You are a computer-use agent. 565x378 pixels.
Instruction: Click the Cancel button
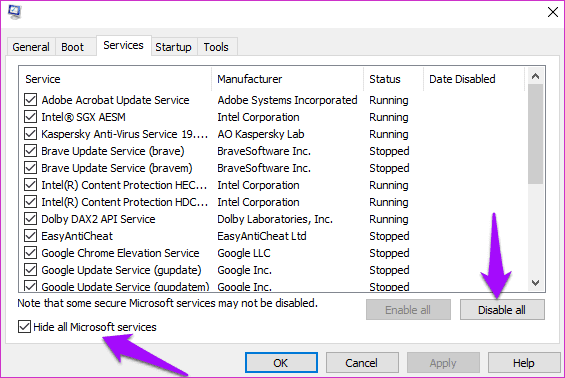pos(362,363)
